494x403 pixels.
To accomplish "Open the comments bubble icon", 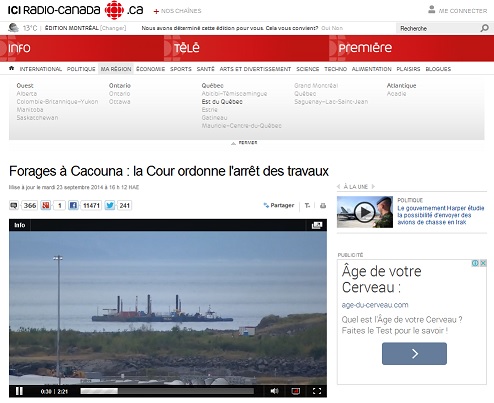I will (x=14, y=205).
